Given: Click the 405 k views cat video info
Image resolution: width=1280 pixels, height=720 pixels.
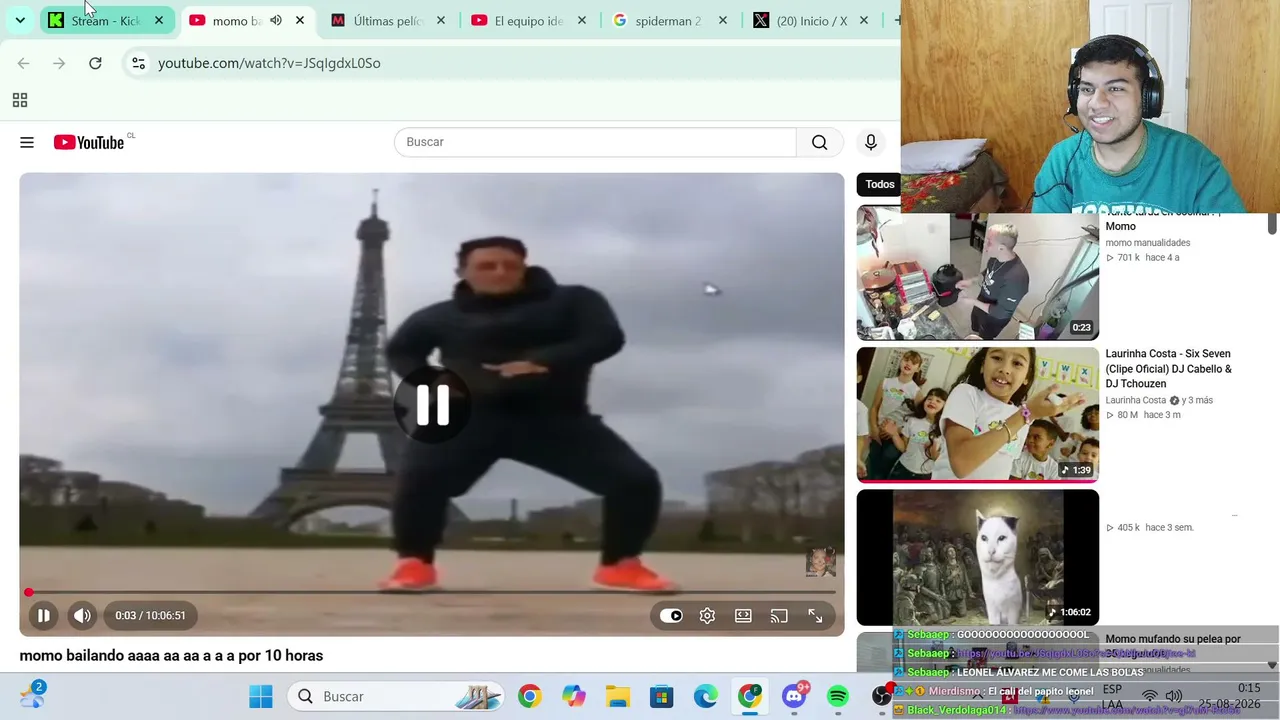Looking at the screenshot, I should pos(1150,528).
